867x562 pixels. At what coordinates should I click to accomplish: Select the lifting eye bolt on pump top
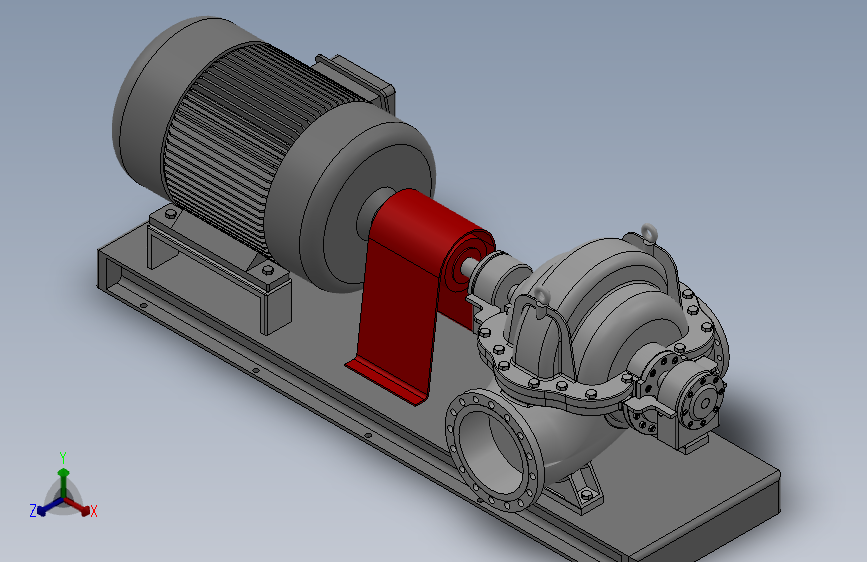click(649, 232)
